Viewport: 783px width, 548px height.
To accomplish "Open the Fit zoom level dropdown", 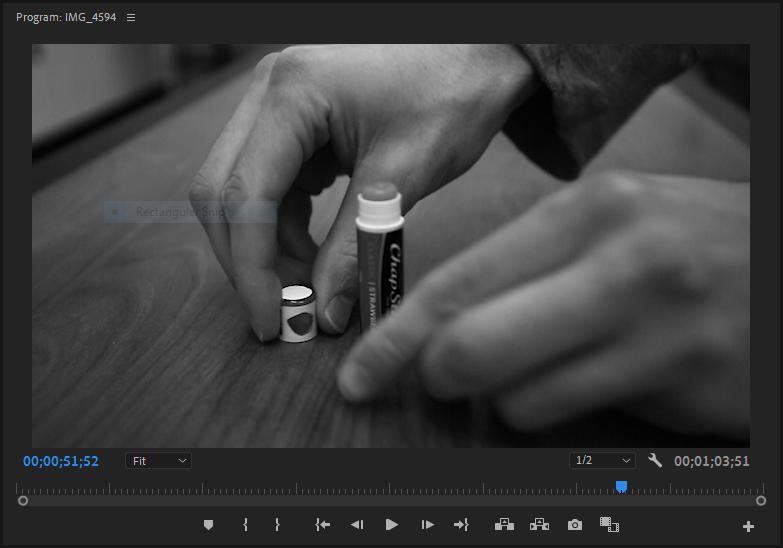I will tap(158, 461).
